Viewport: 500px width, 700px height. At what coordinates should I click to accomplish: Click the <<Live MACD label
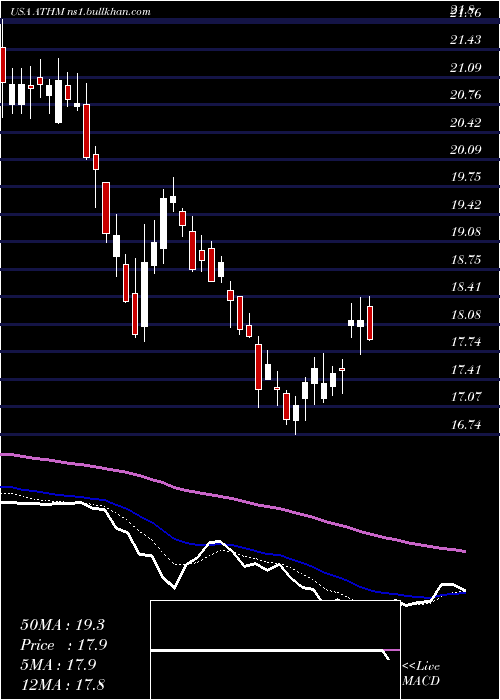click(421, 674)
